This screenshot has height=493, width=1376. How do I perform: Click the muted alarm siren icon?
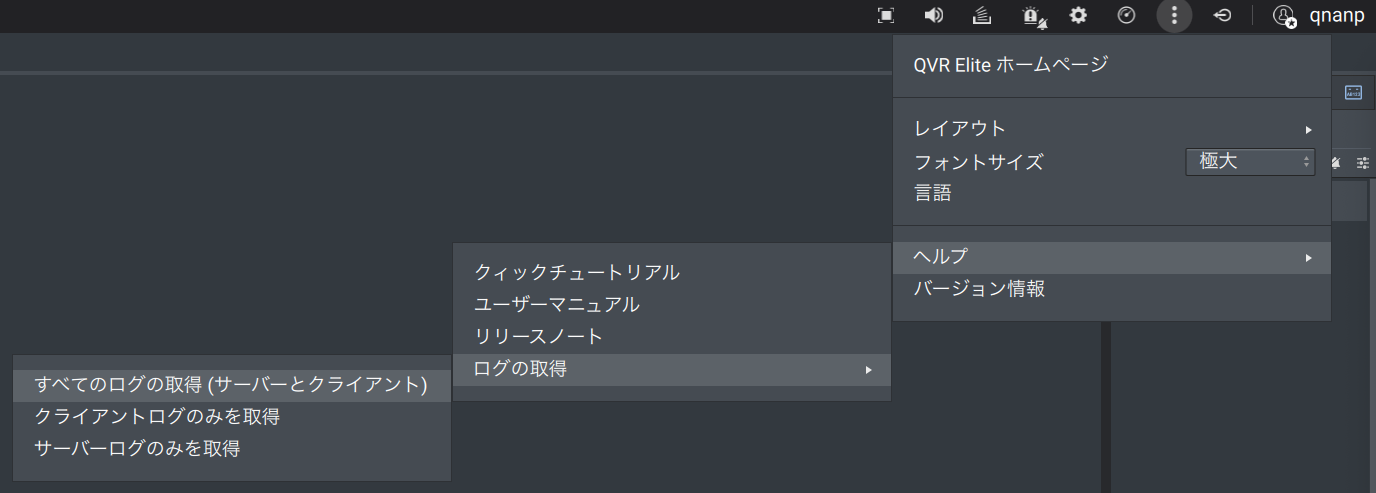tap(1032, 16)
